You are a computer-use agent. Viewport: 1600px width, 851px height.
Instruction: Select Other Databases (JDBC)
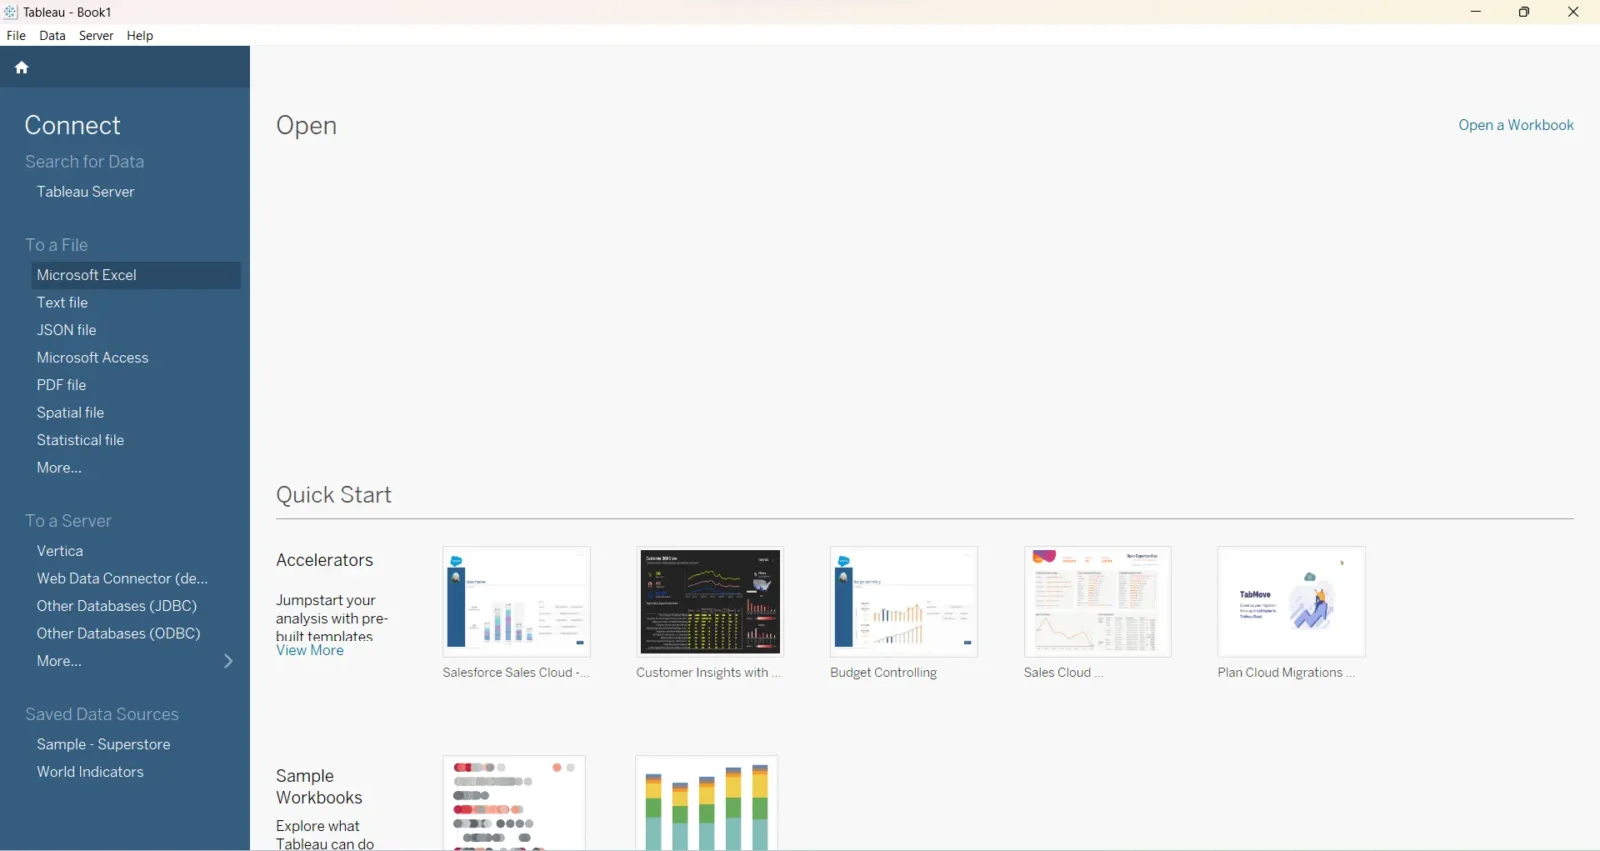pyautogui.click(x=117, y=606)
